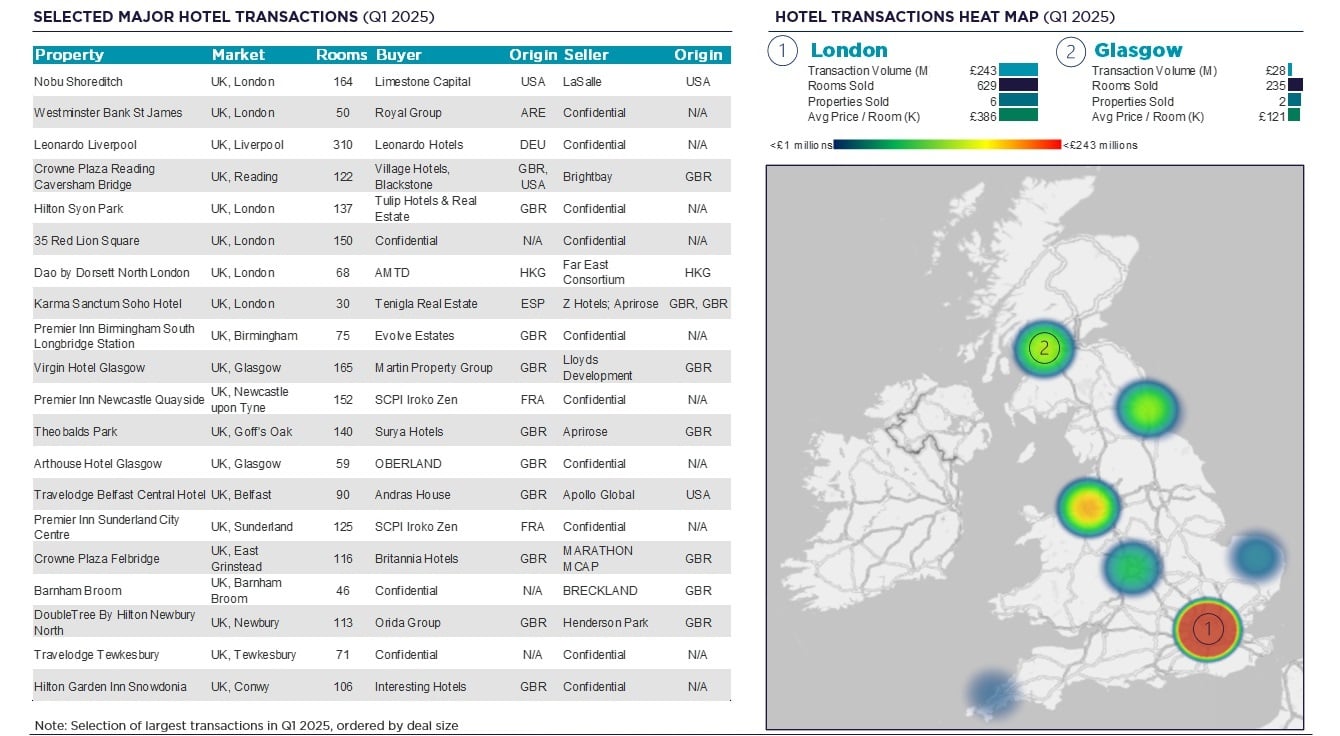Select Dao by Dorsett North London
1340x736 pixels.
tap(112, 273)
